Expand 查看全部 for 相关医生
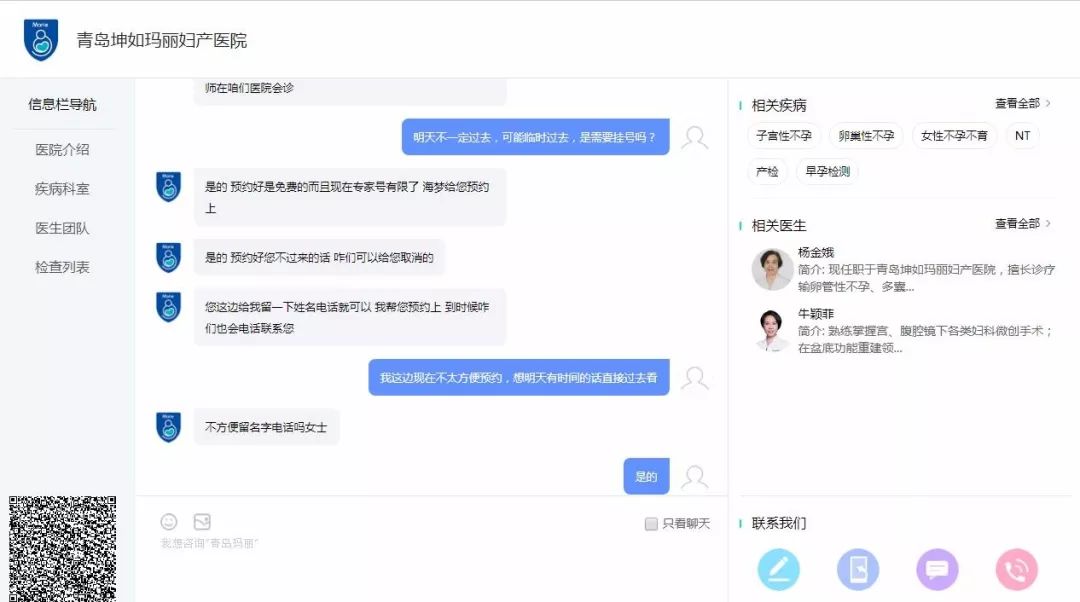This screenshot has height=602, width=1080. pos(1023,224)
